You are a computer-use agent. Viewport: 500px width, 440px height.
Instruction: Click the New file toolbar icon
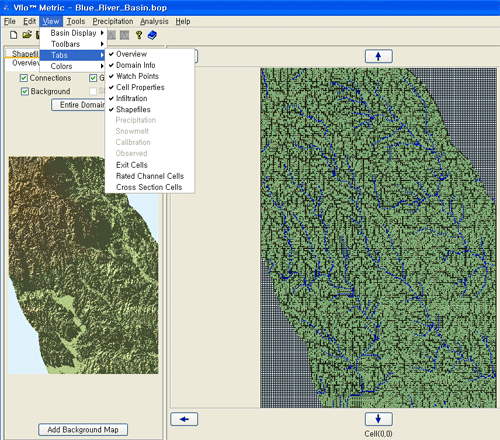point(13,35)
